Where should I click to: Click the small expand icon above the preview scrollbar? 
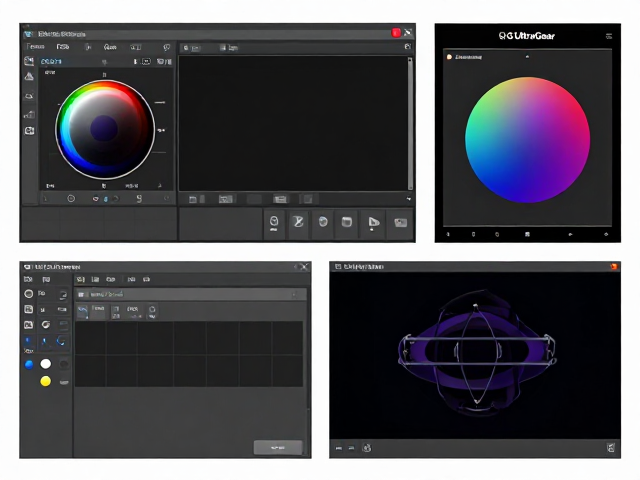[x=407, y=47]
